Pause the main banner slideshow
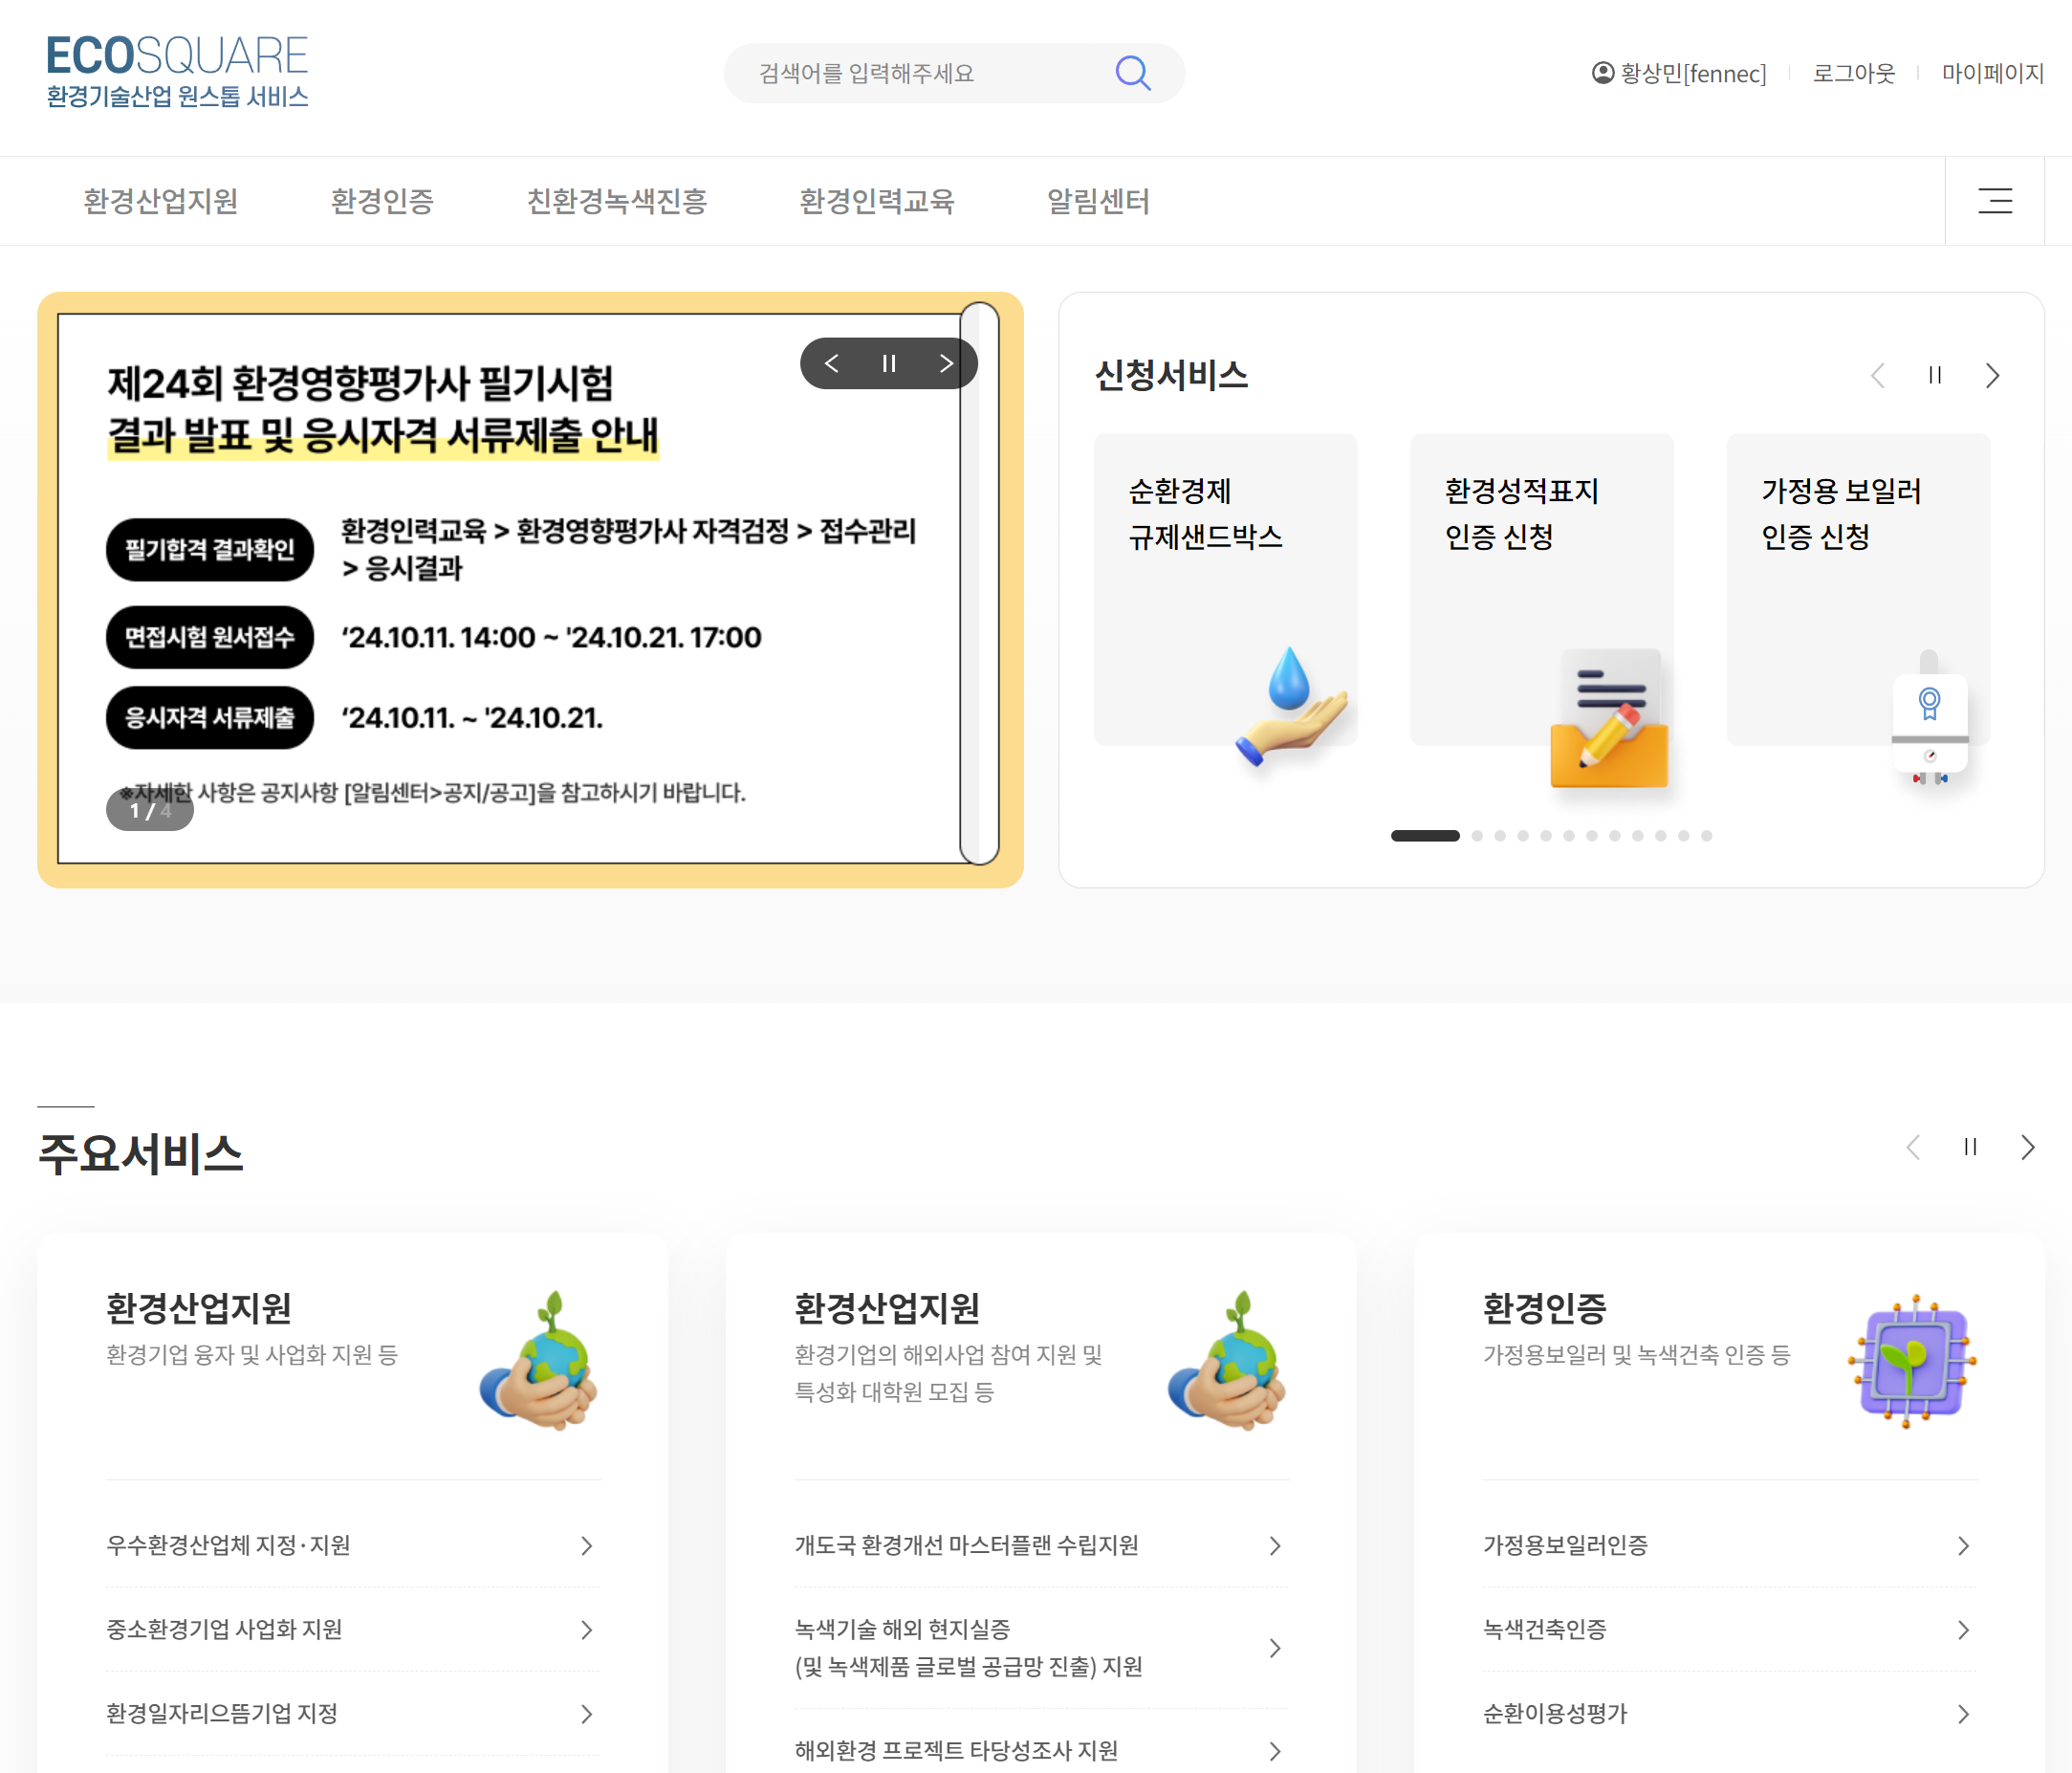This screenshot has height=1773, width=2072. [888, 363]
